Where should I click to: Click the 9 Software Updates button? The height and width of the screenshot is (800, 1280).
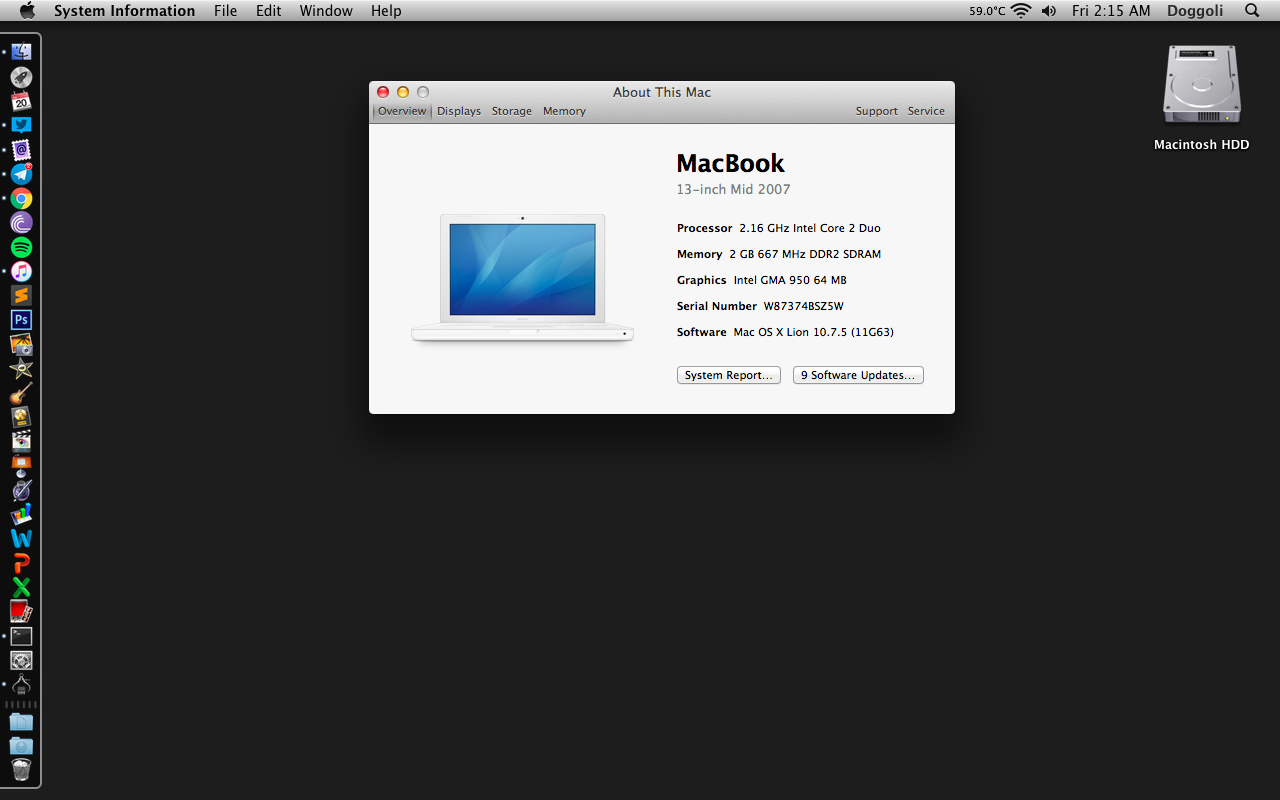[858, 375]
